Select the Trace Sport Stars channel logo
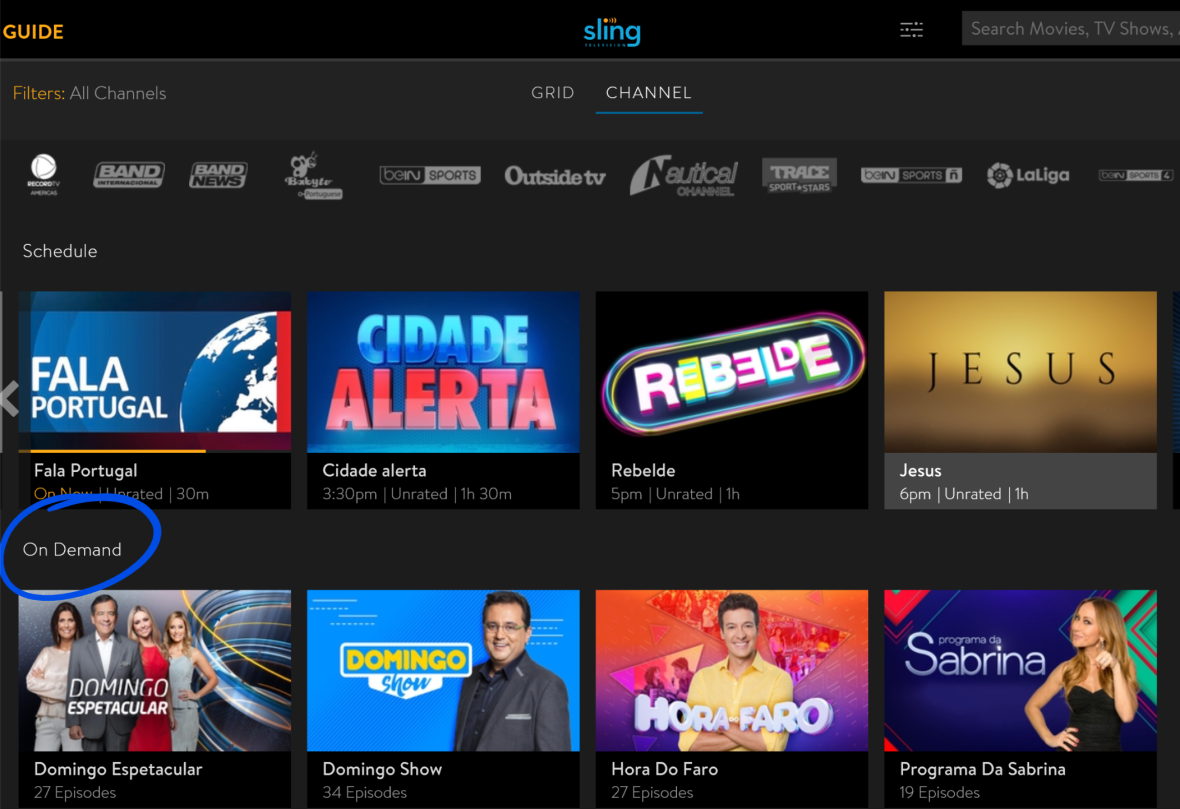 point(799,175)
